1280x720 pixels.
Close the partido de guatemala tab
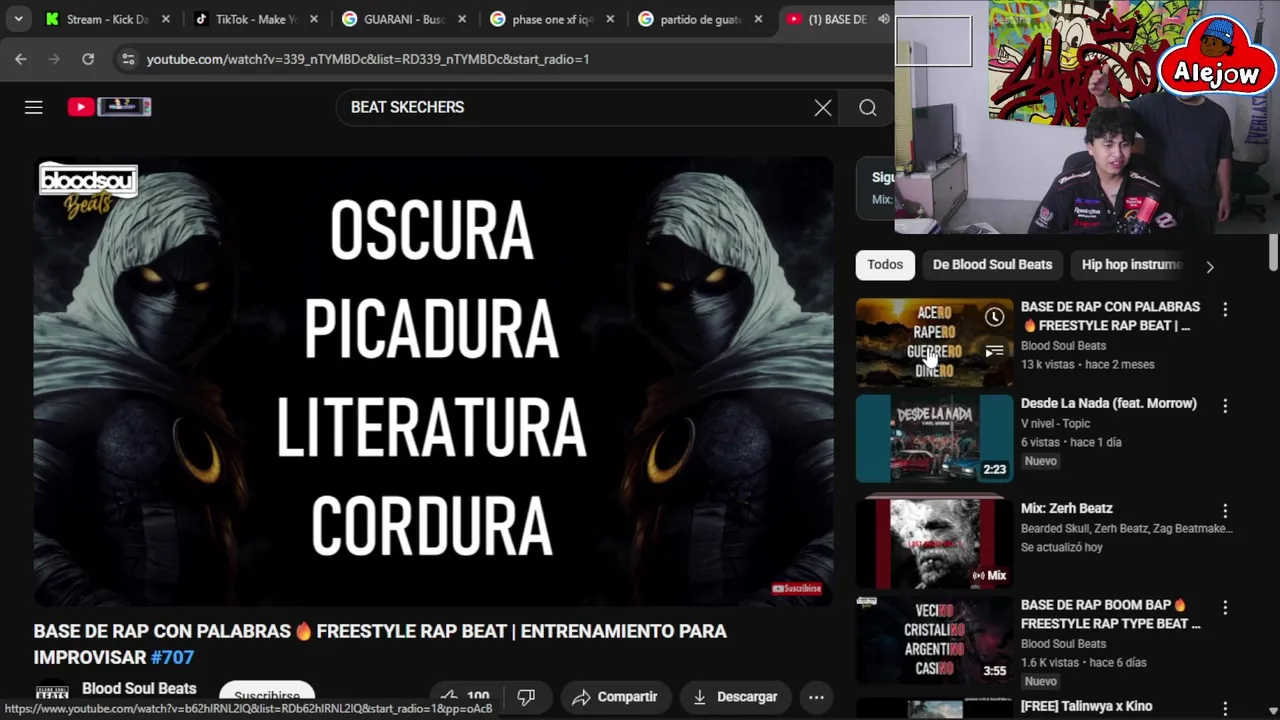tap(758, 19)
